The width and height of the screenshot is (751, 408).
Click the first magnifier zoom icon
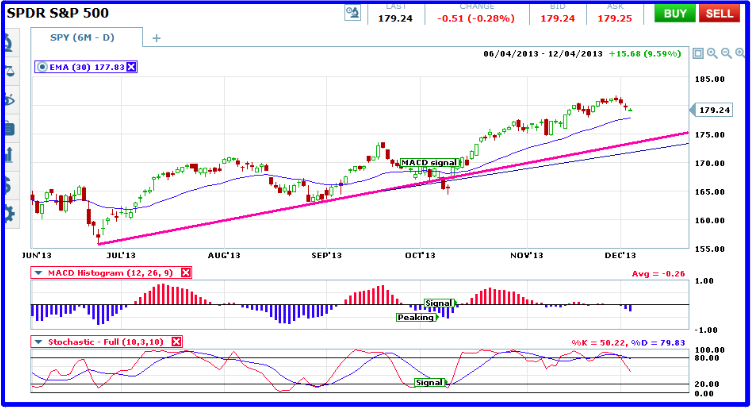(711, 54)
